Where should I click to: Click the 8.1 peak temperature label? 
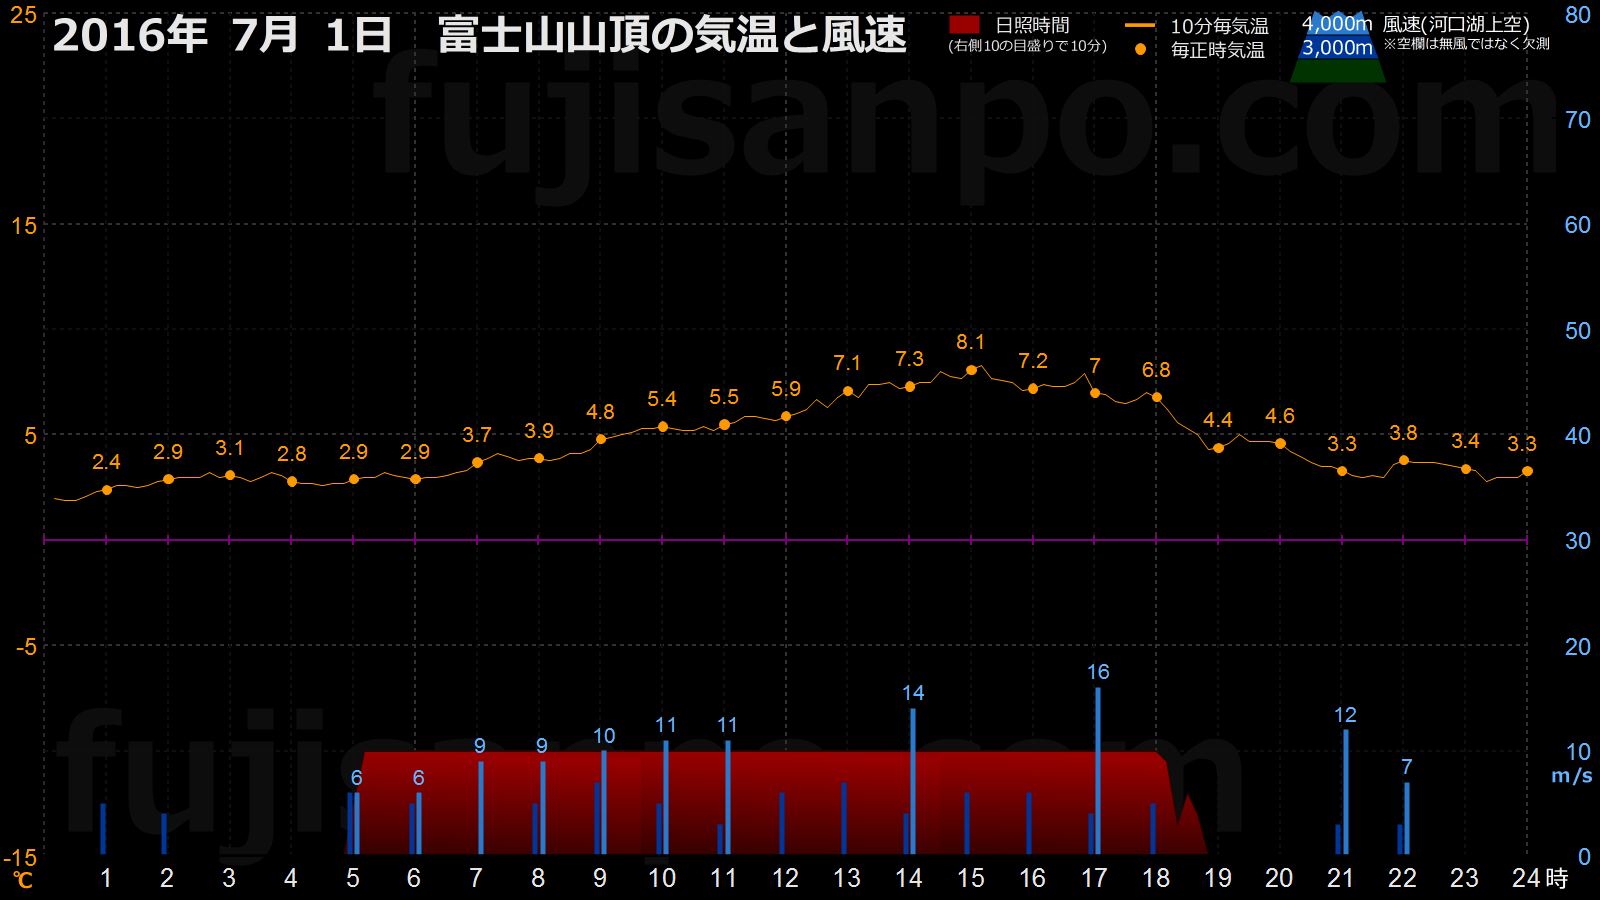pos(970,342)
